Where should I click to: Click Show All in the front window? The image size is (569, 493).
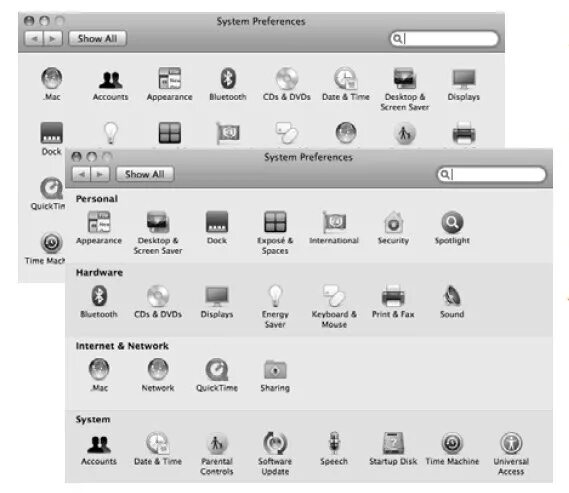pos(144,174)
